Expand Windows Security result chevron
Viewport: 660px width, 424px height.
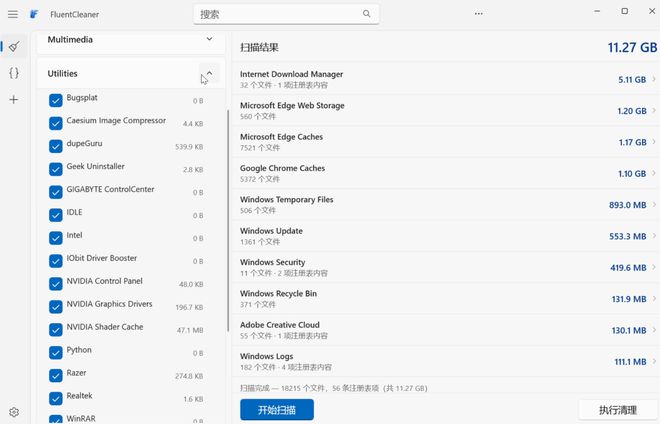(x=654, y=267)
